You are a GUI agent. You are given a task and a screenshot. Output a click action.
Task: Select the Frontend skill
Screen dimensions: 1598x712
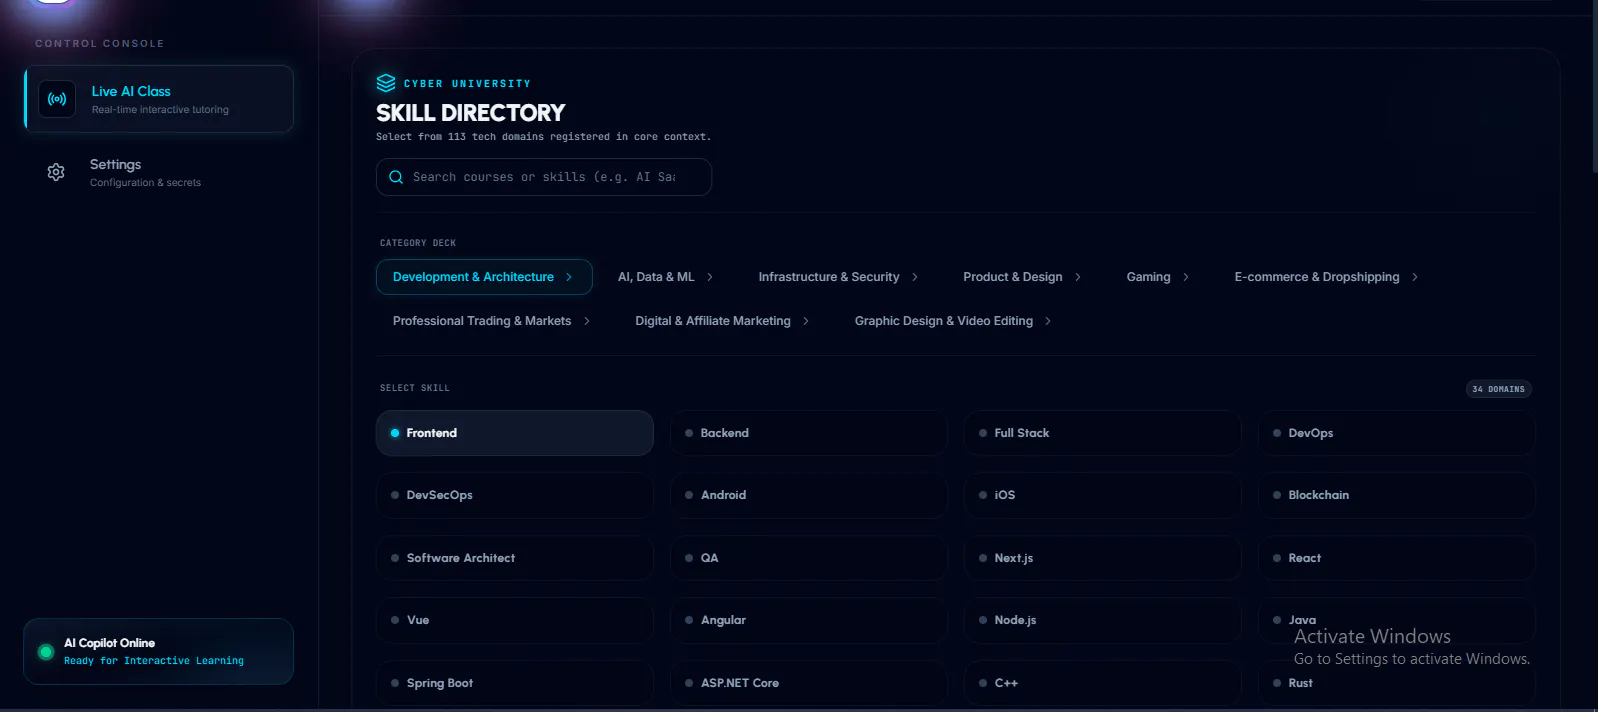(x=515, y=433)
